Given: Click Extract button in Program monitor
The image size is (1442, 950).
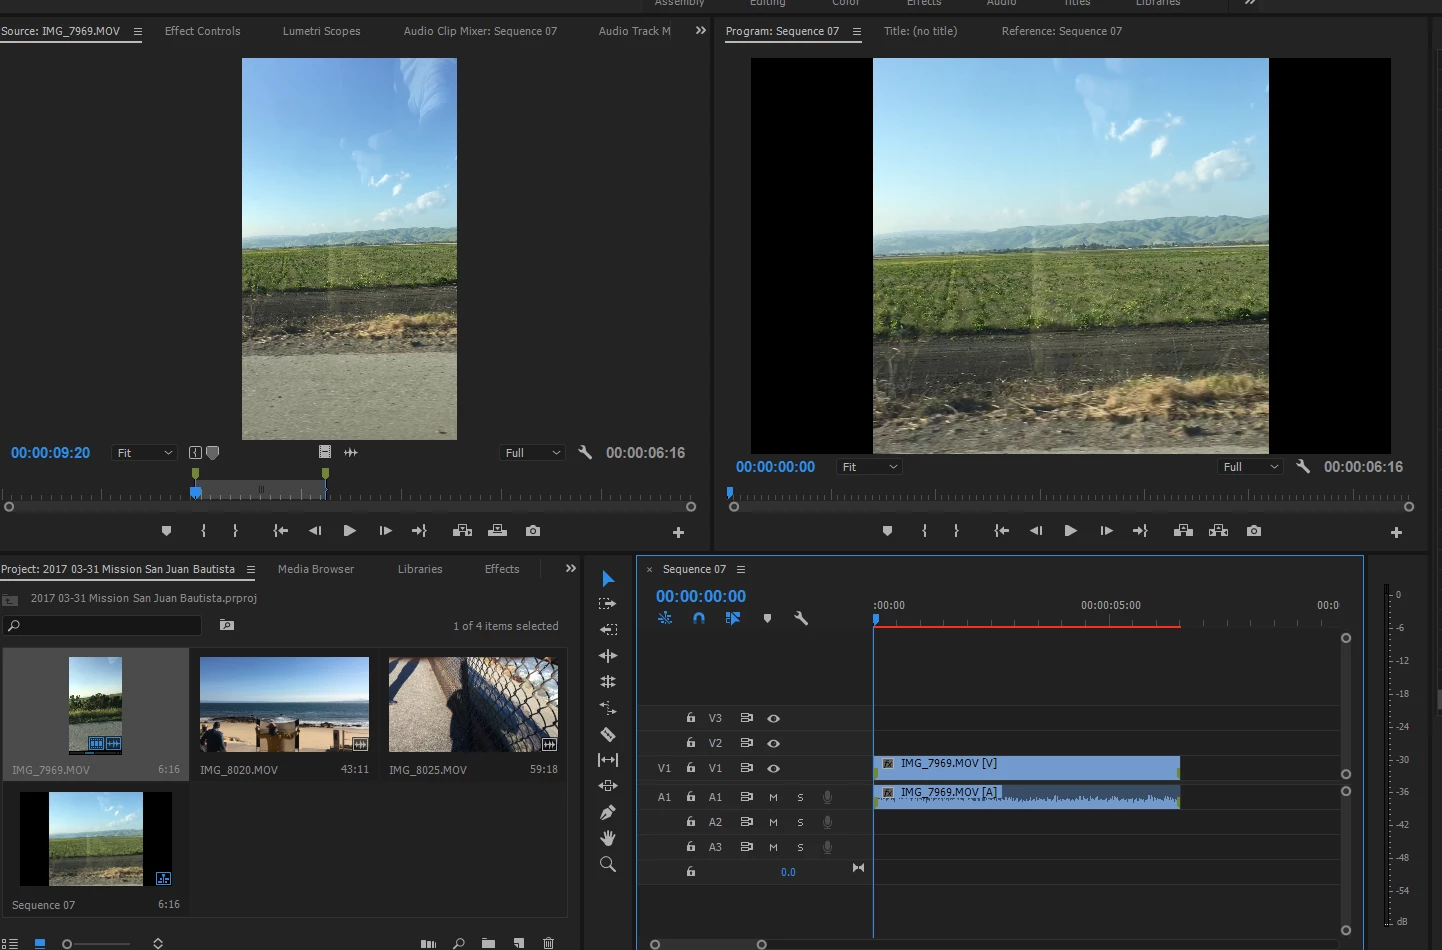Looking at the screenshot, I should [1218, 531].
